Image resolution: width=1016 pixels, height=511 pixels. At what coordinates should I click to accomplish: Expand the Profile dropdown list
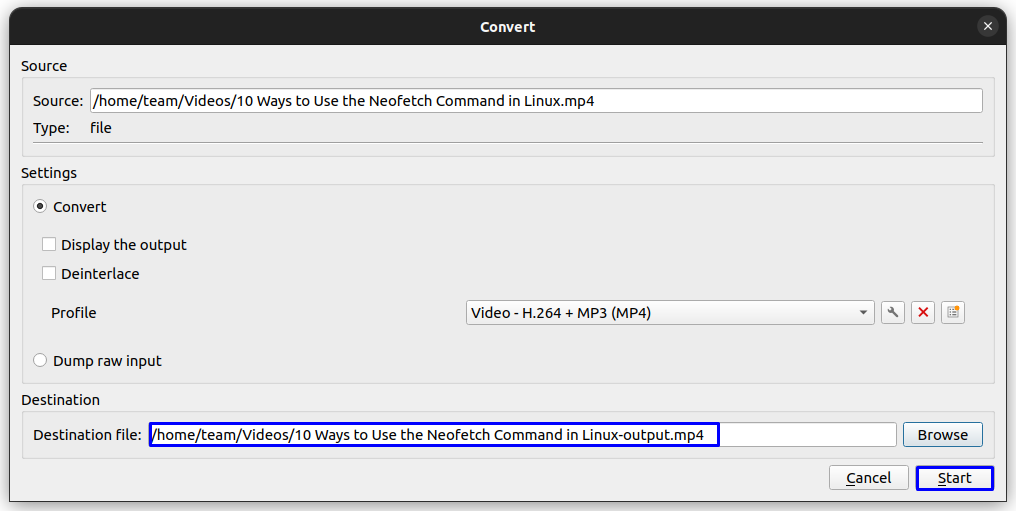pyautogui.click(x=670, y=313)
